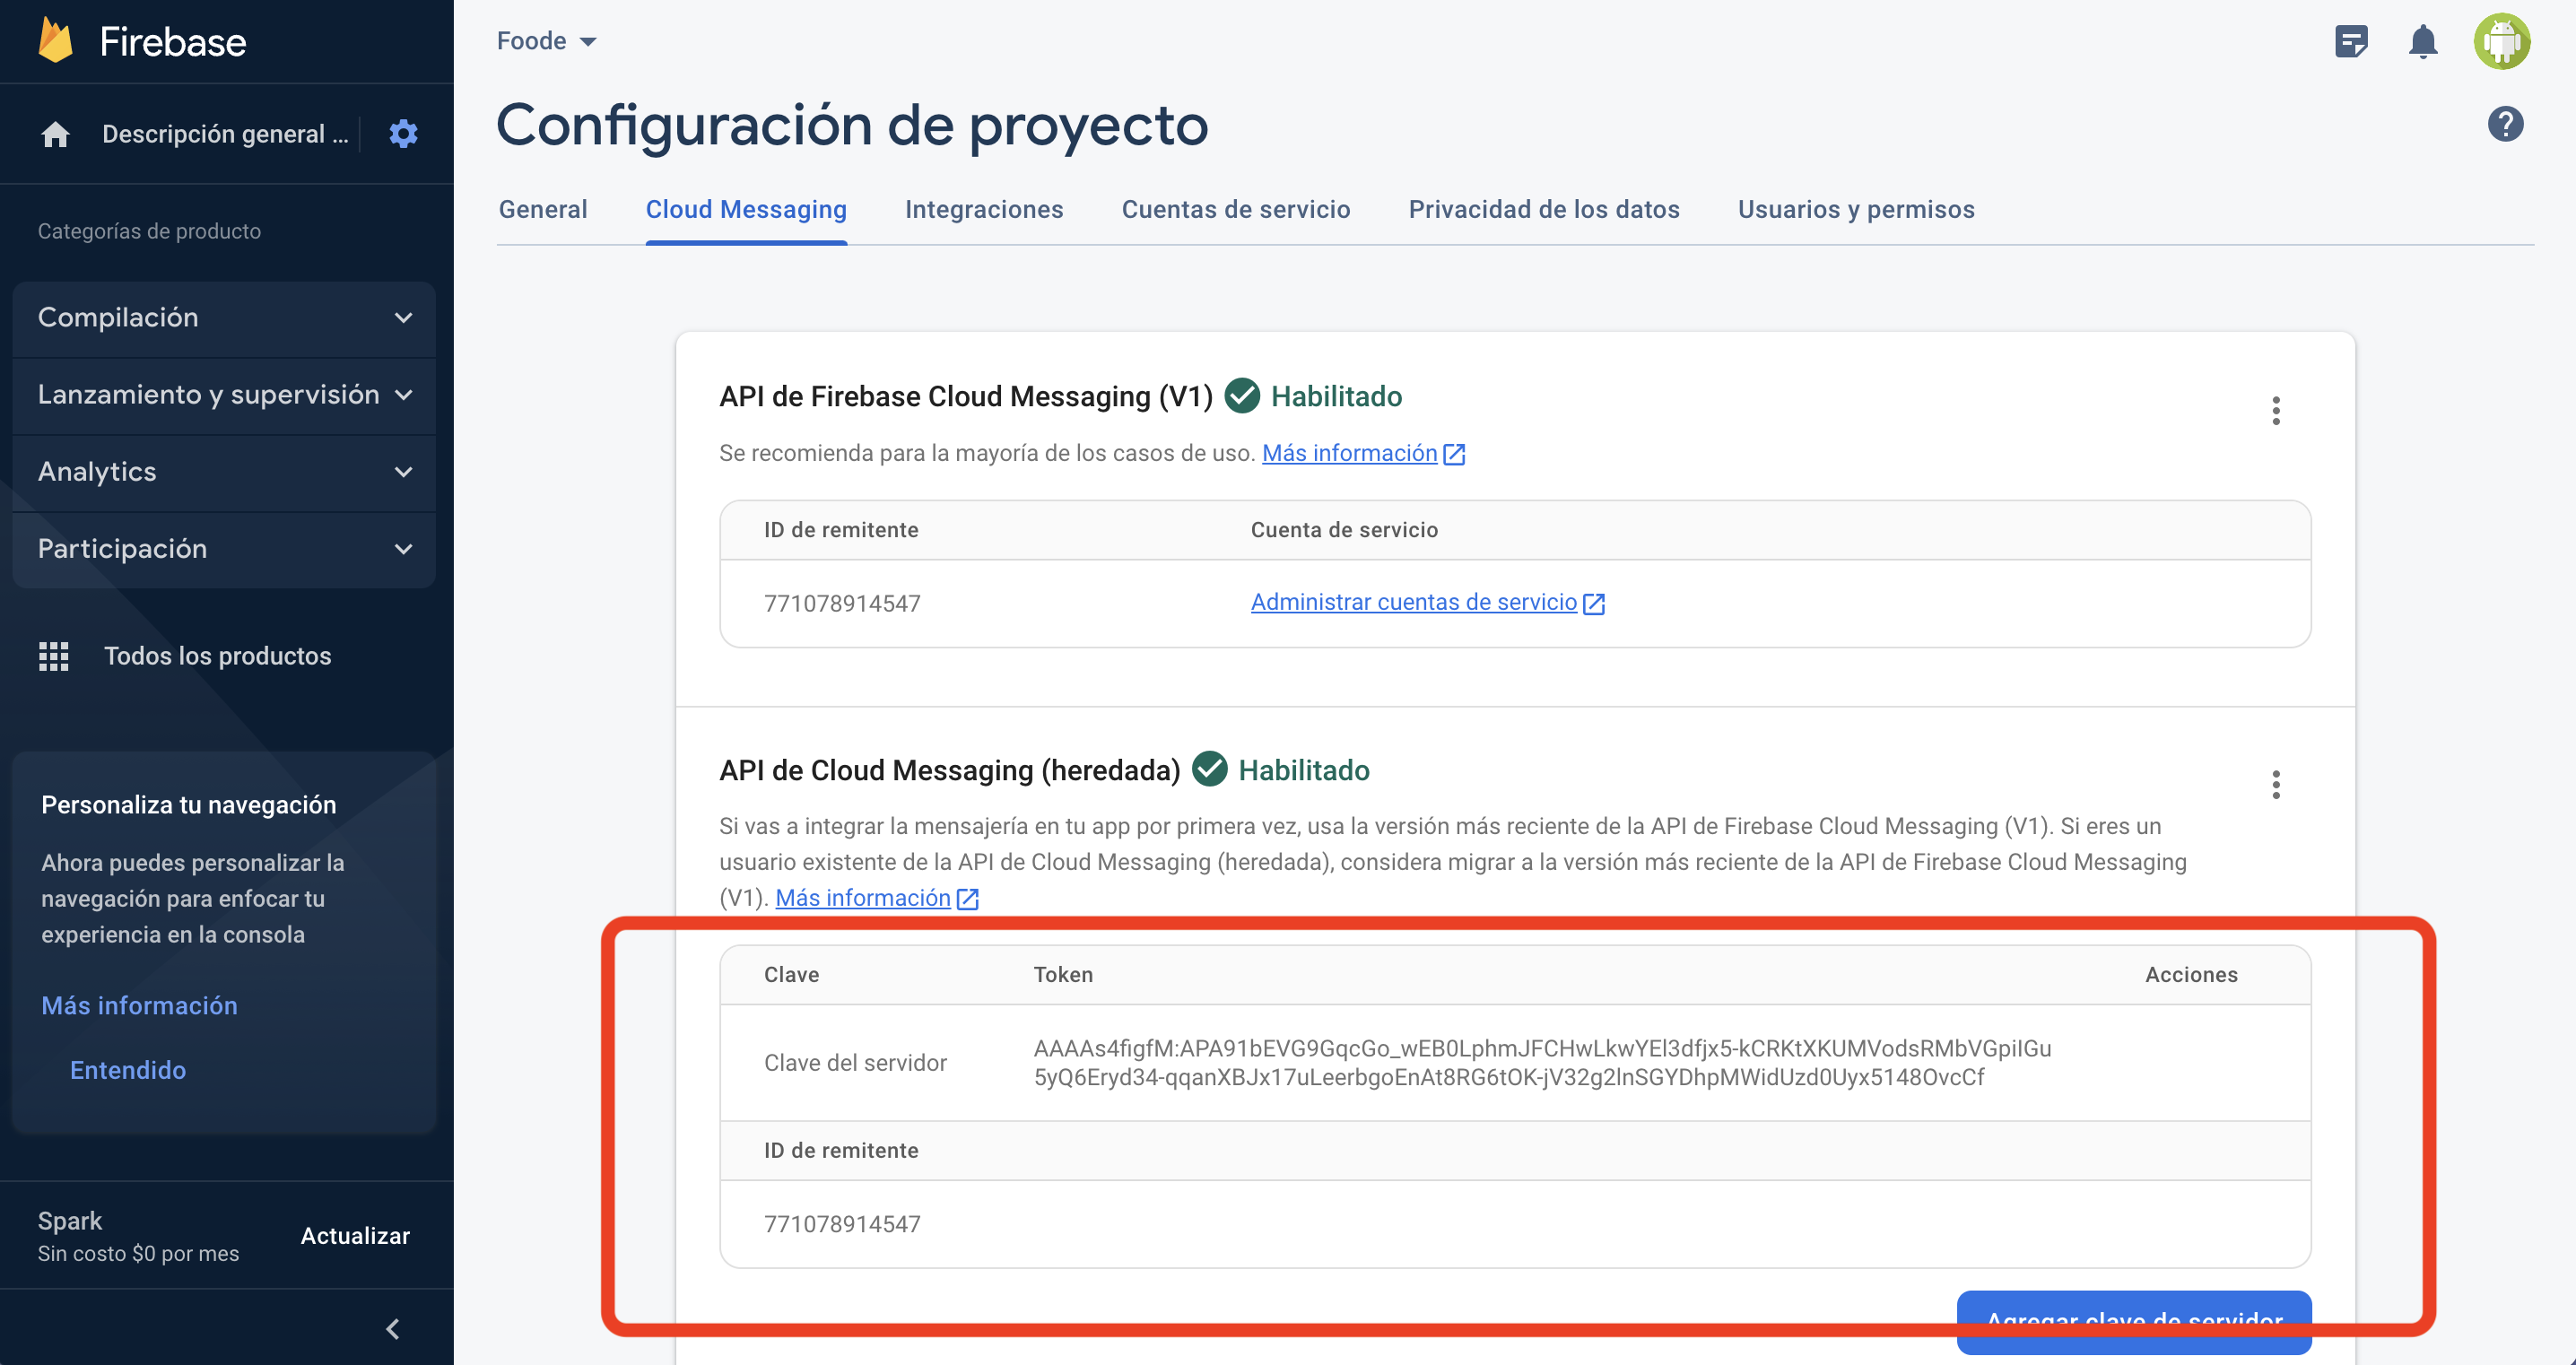Open the three-dot menu for the legacy Cloud Messaging API
The image size is (2576, 1365).
tap(2276, 784)
